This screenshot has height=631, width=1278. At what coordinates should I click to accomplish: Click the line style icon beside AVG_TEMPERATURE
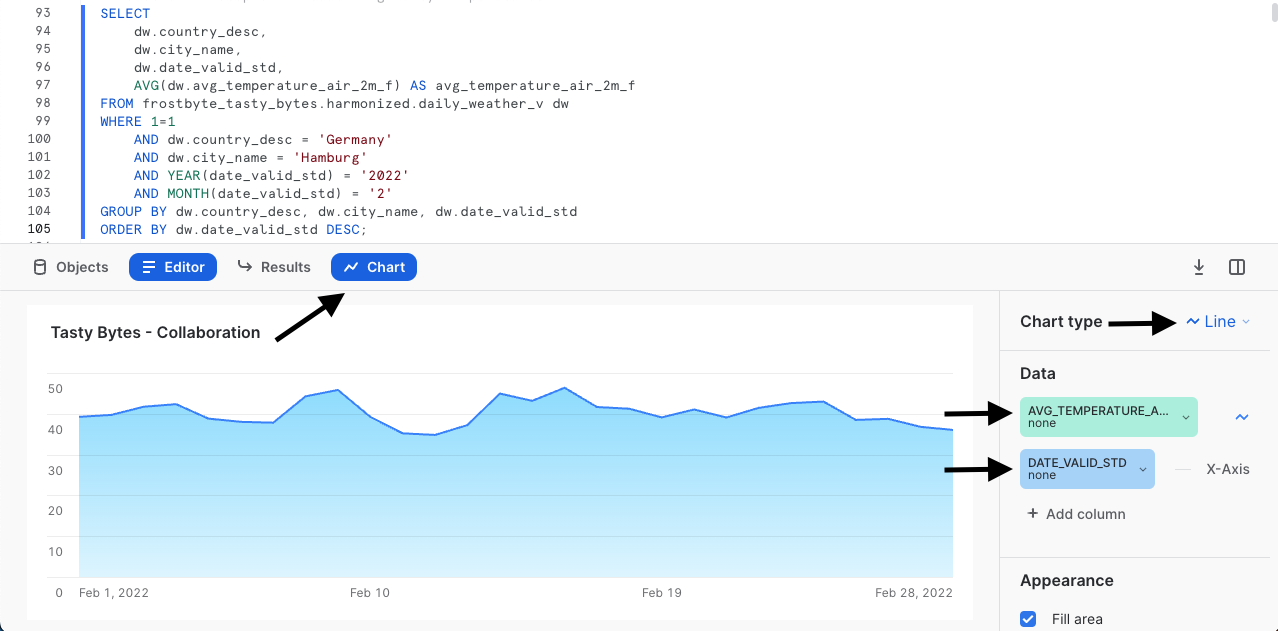(x=1242, y=417)
